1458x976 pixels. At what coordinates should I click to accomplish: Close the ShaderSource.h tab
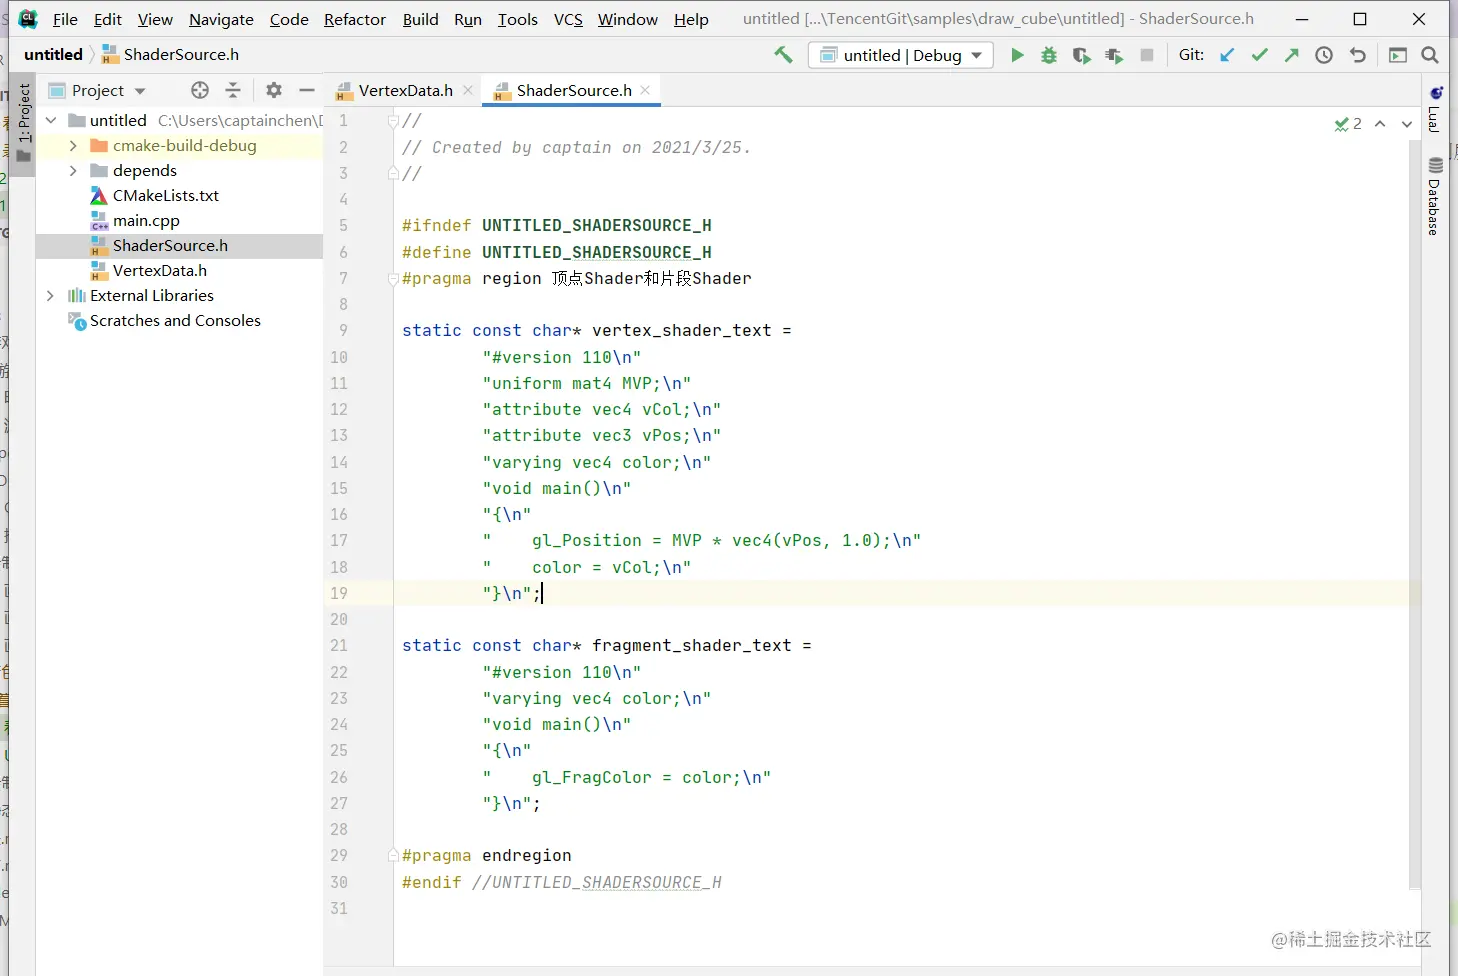645,90
